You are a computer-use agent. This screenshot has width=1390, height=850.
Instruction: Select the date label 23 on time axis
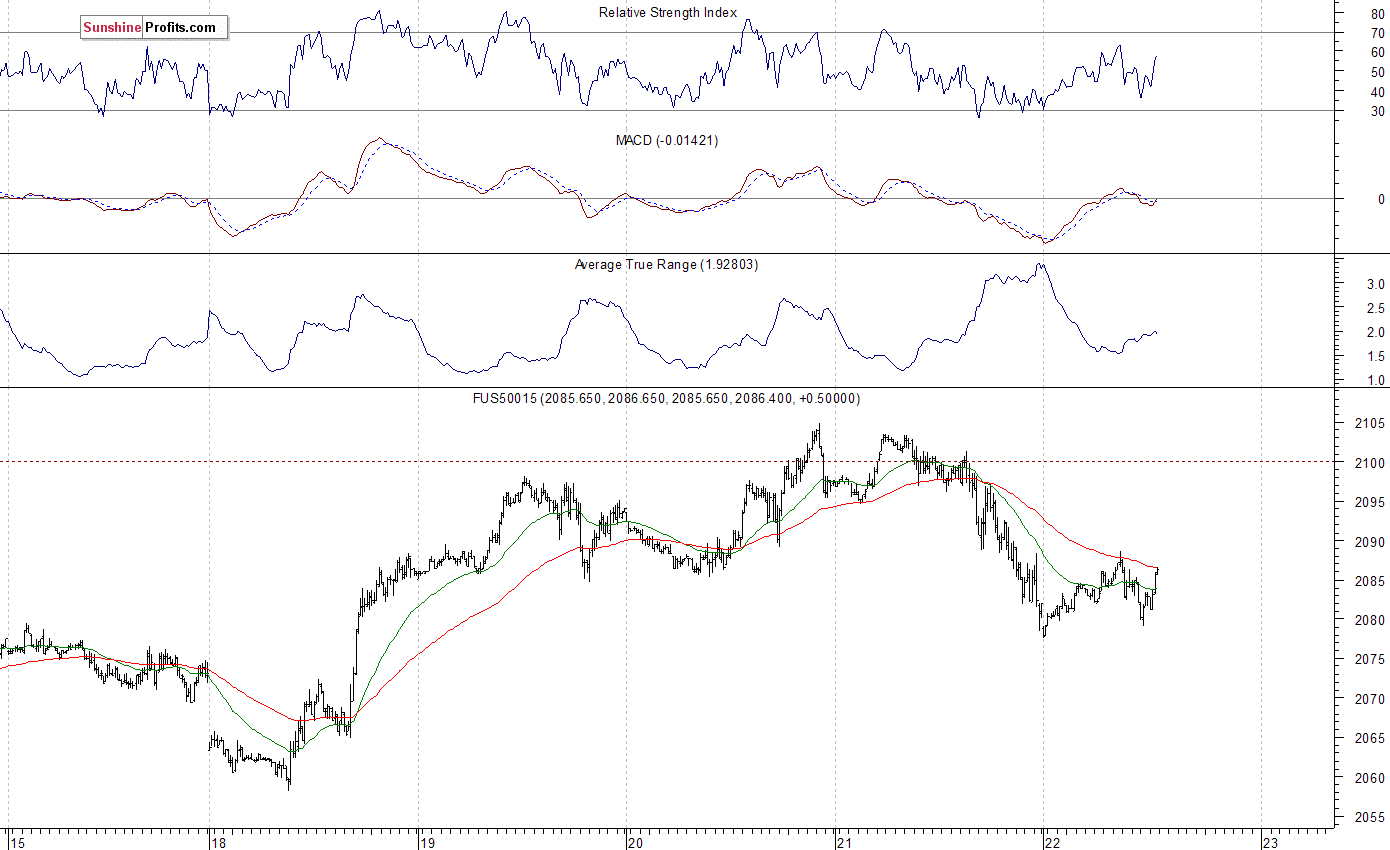point(1270,842)
